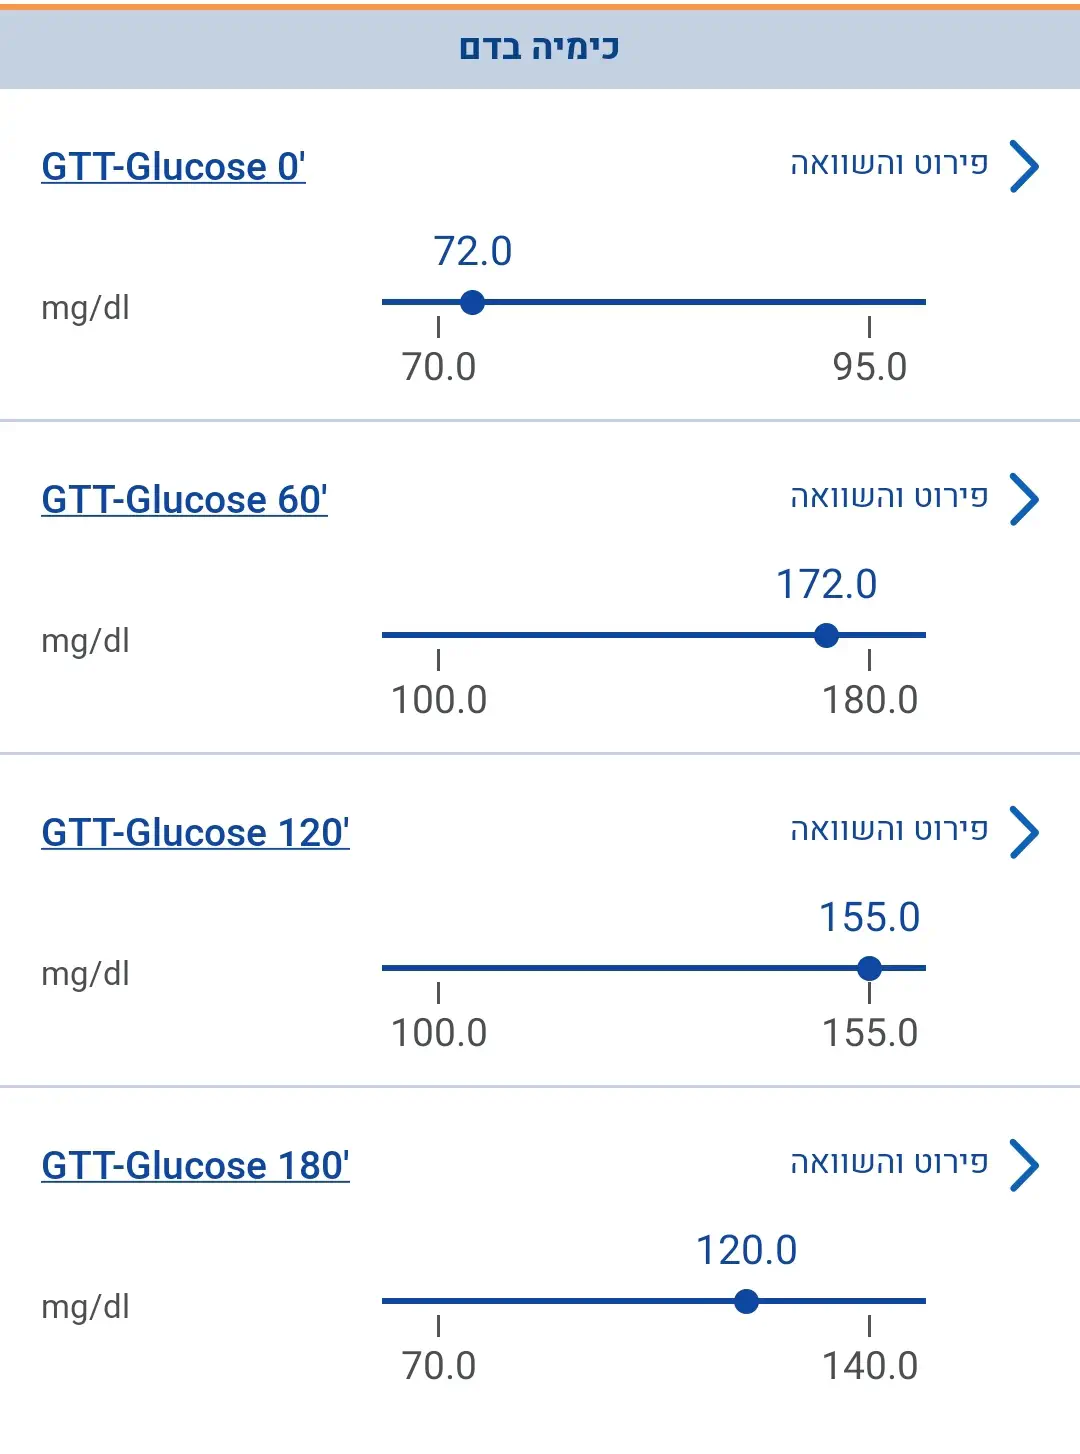Tap פירוט והשוואה text in Glucose 120' row
The image size is (1080, 1454).
click(x=889, y=830)
